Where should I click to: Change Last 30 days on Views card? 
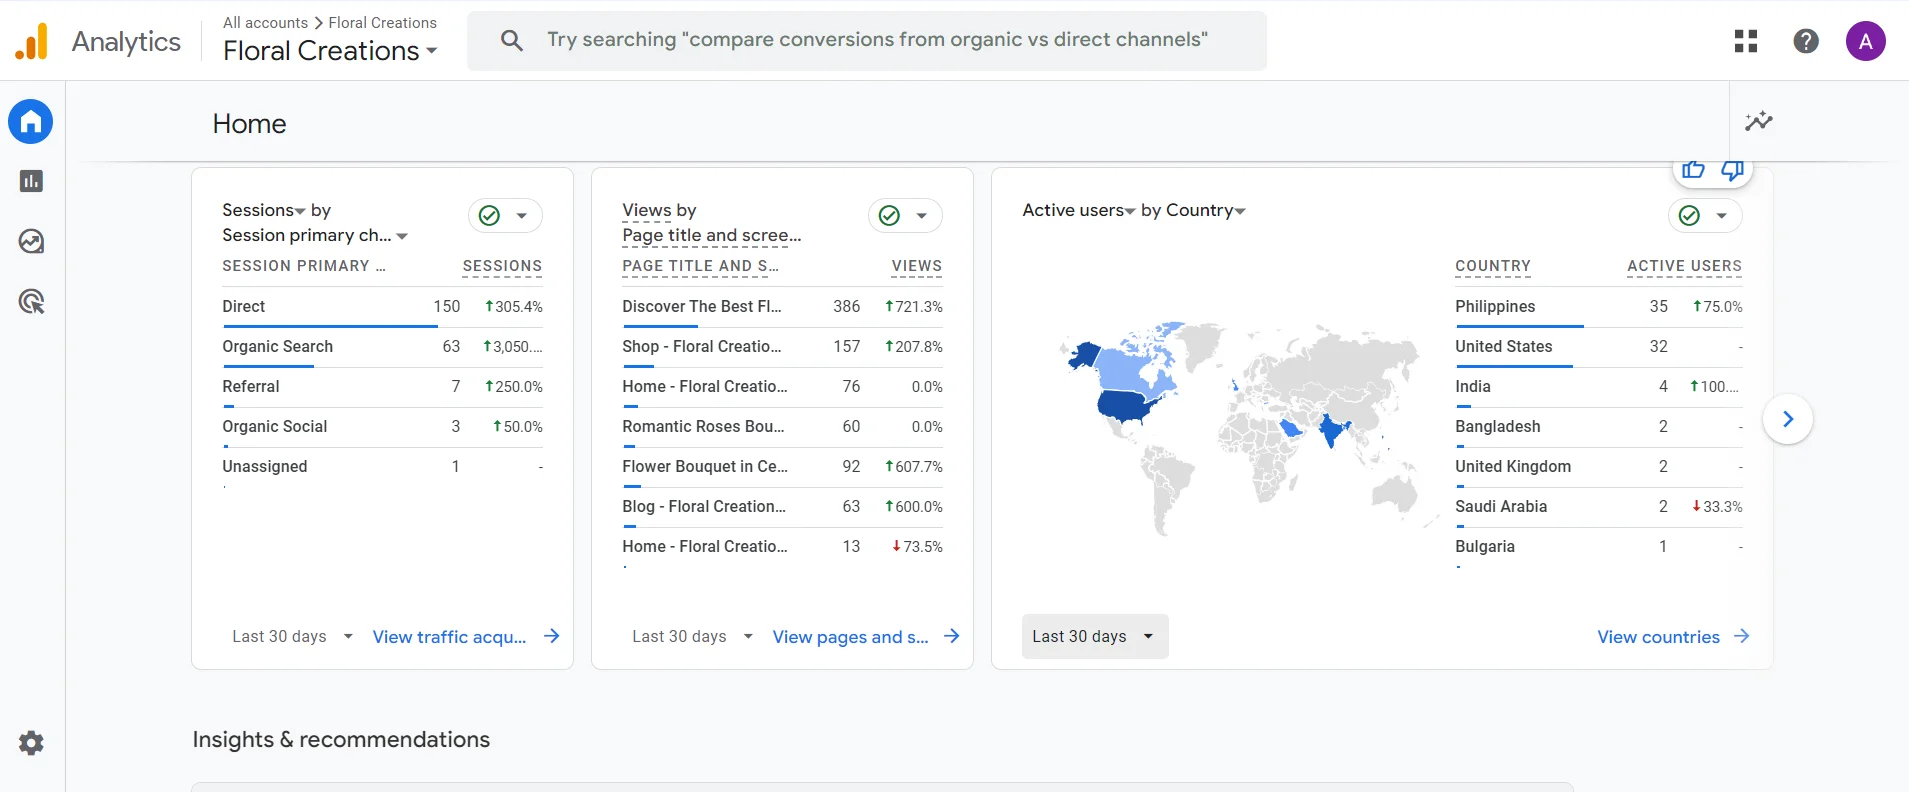pos(692,636)
